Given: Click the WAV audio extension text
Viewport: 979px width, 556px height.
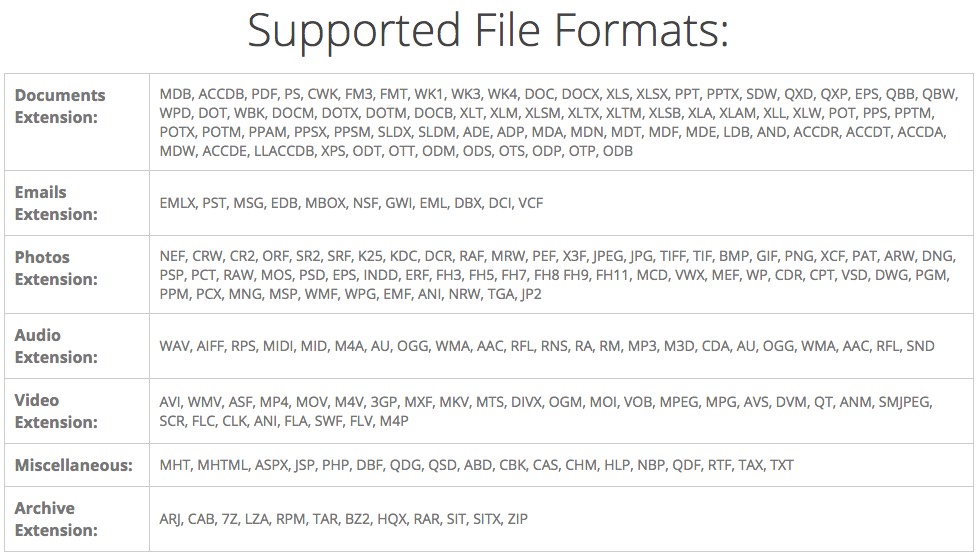Looking at the screenshot, I should point(174,346).
